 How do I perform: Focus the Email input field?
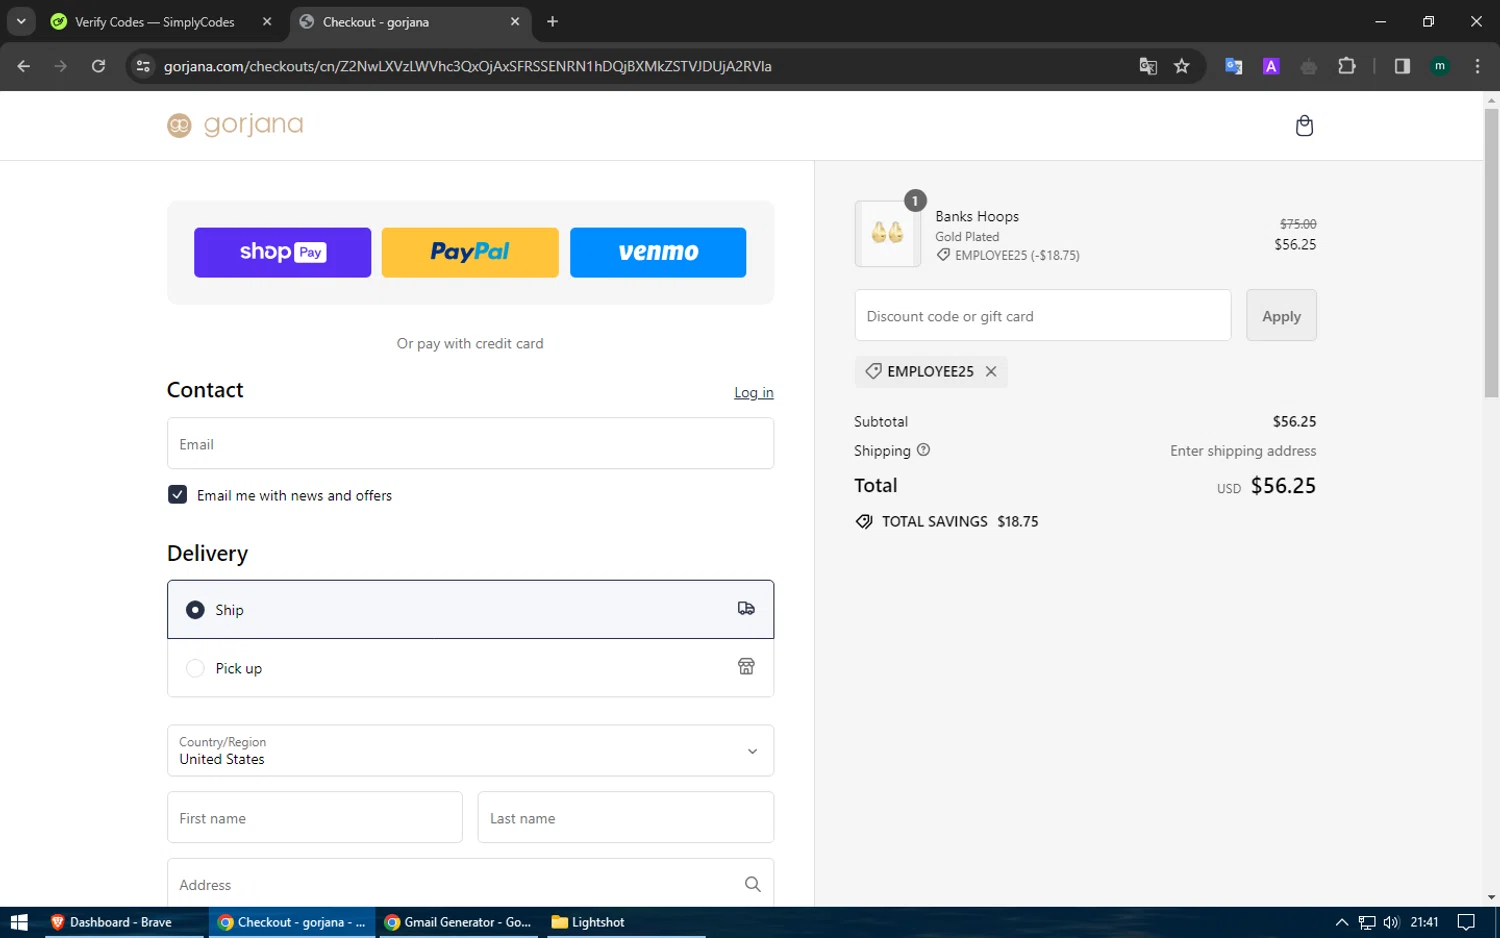click(x=470, y=443)
